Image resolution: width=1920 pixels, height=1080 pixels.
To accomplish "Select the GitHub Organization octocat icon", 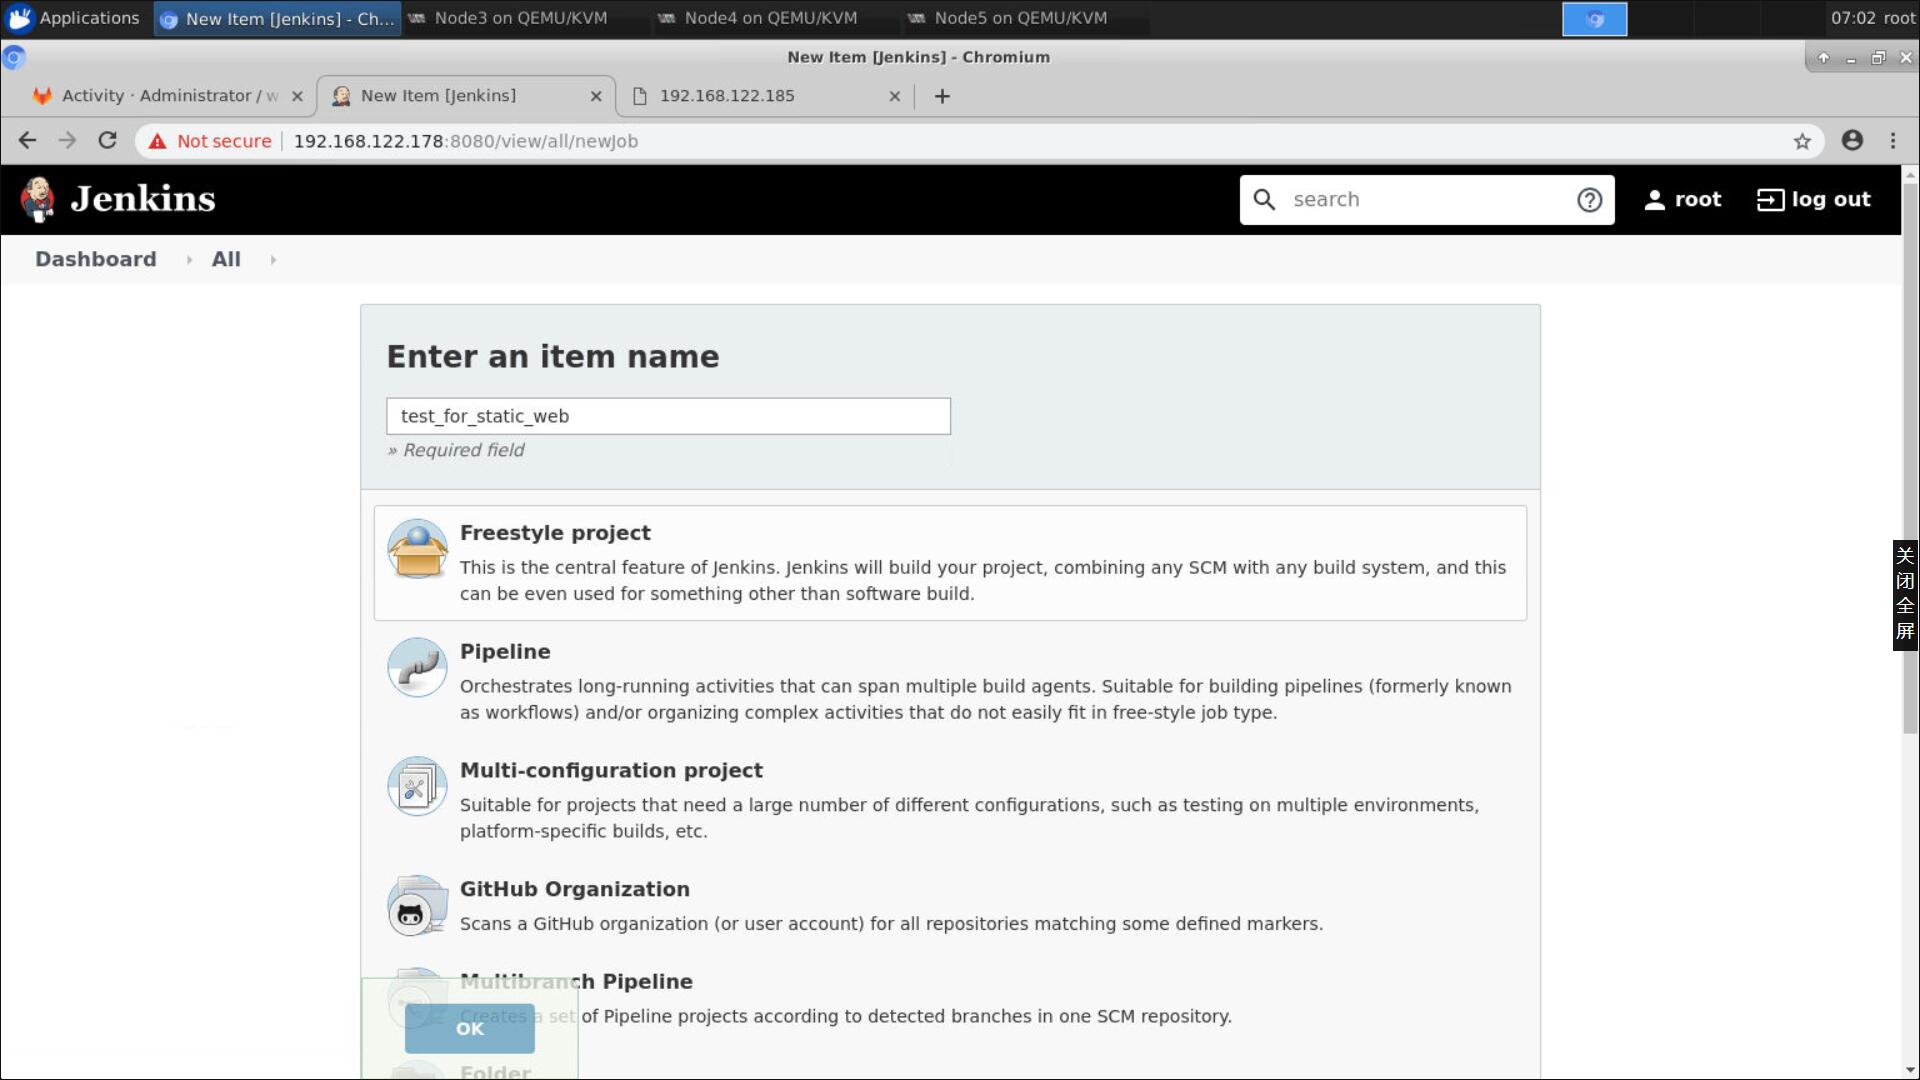I will pos(417,905).
